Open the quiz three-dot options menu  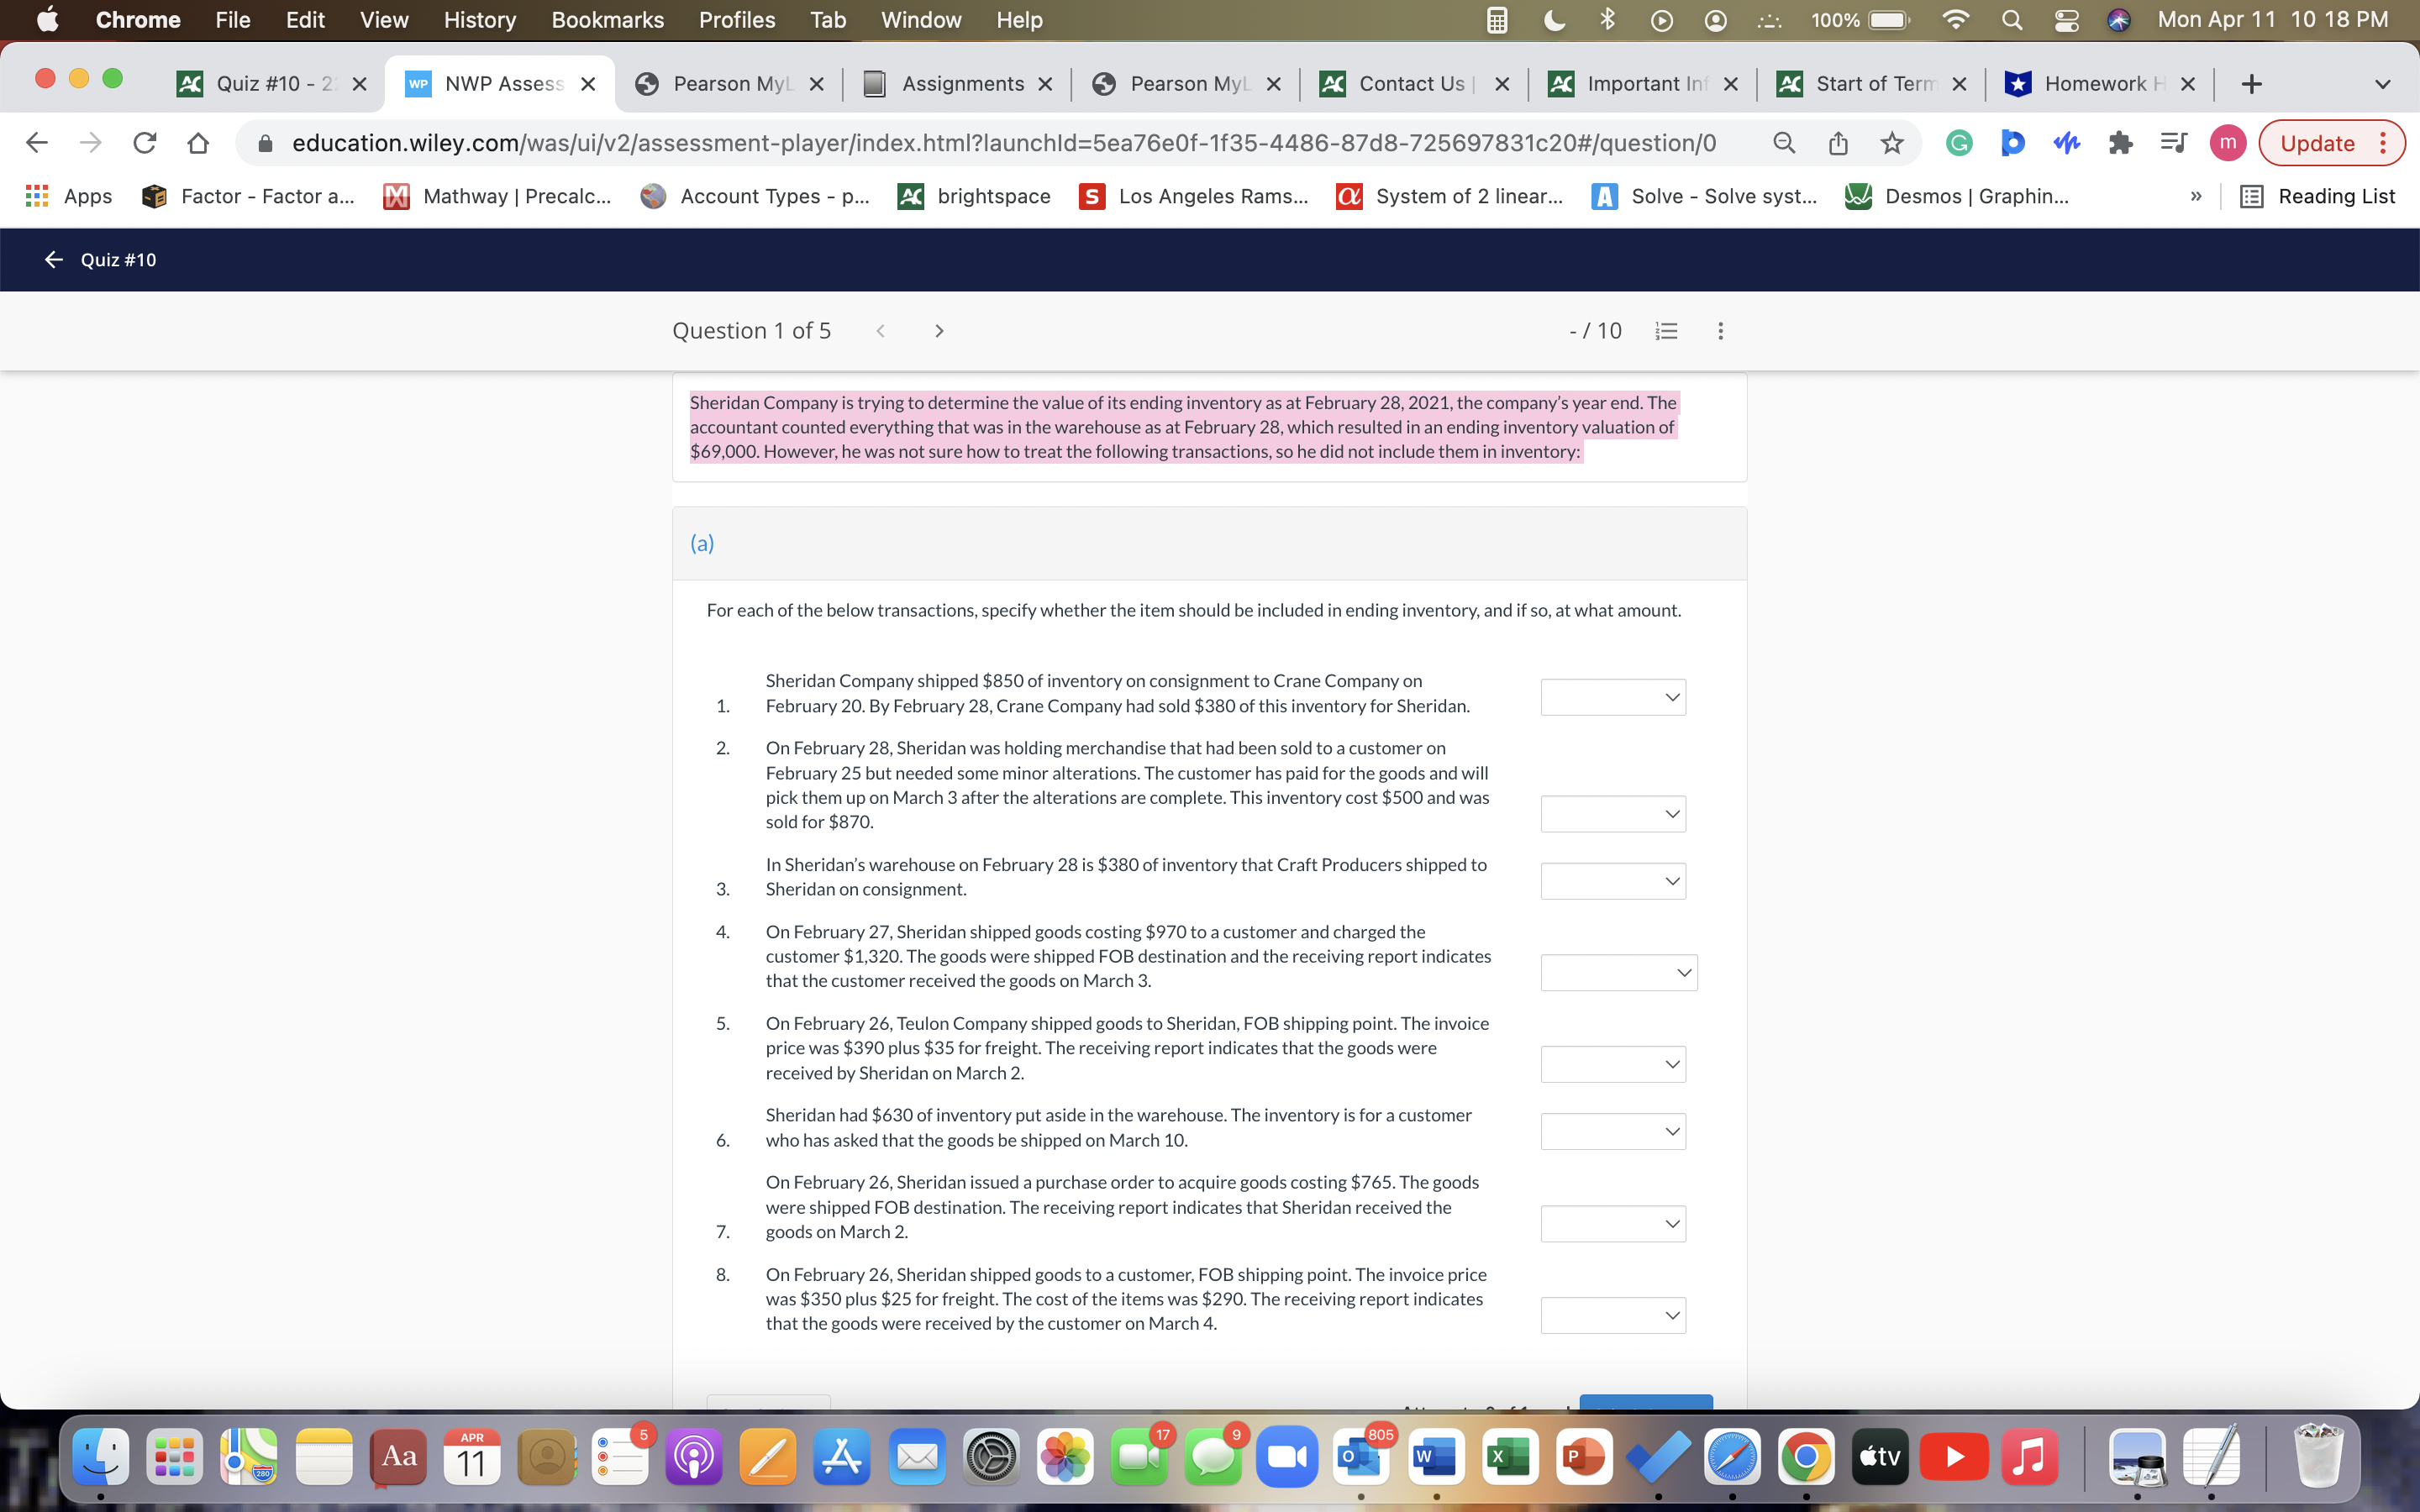1720,330
